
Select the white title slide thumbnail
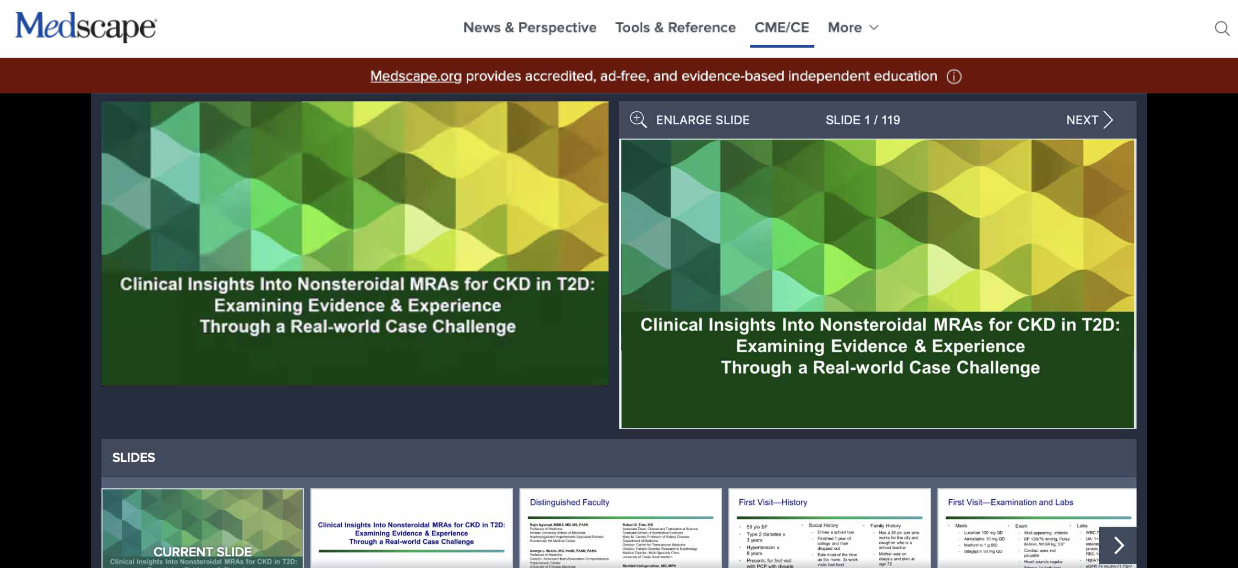pyautogui.click(x=412, y=528)
